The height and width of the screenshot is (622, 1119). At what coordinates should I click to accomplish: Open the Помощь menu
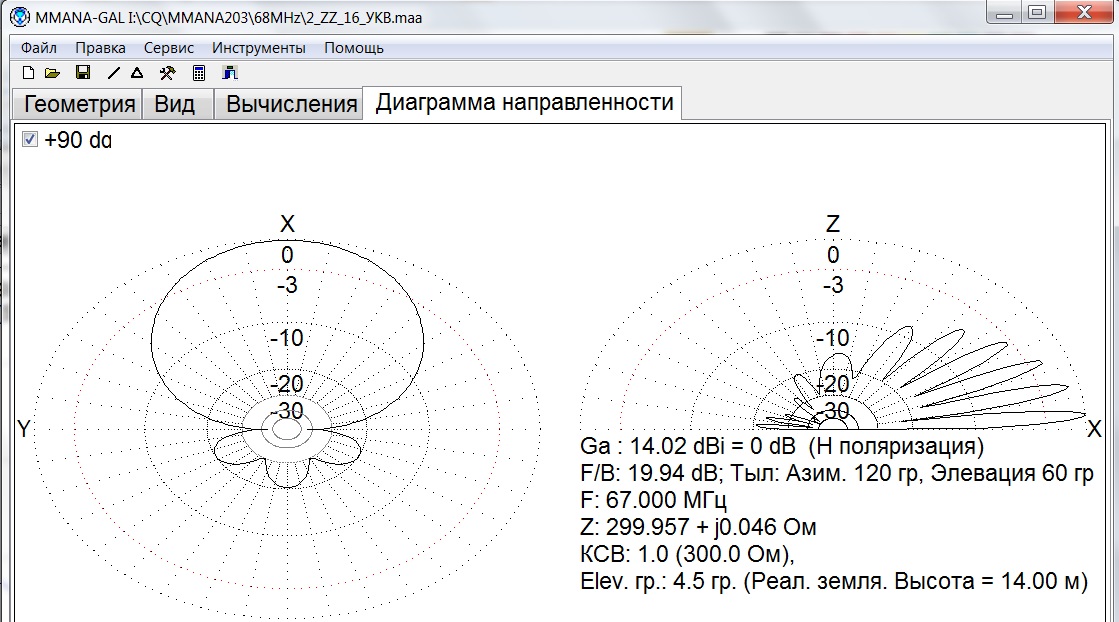(x=354, y=48)
